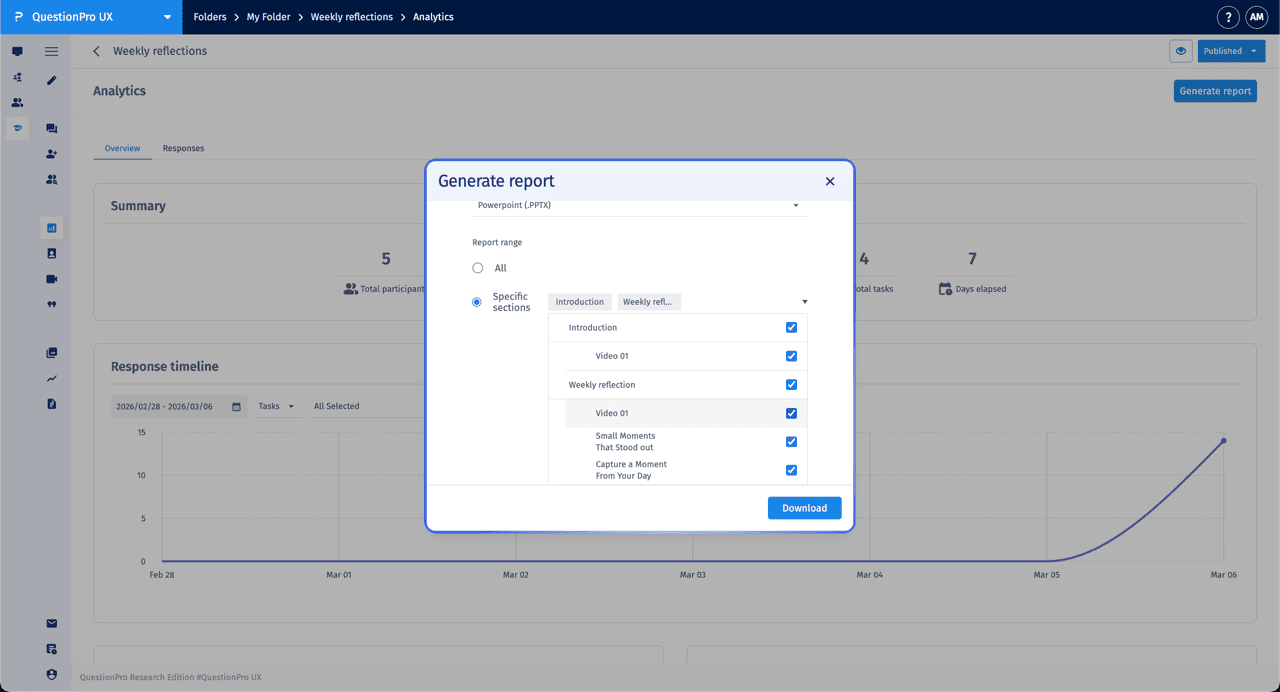Expand the Published status dropdown

click(x=1231, y=50)
